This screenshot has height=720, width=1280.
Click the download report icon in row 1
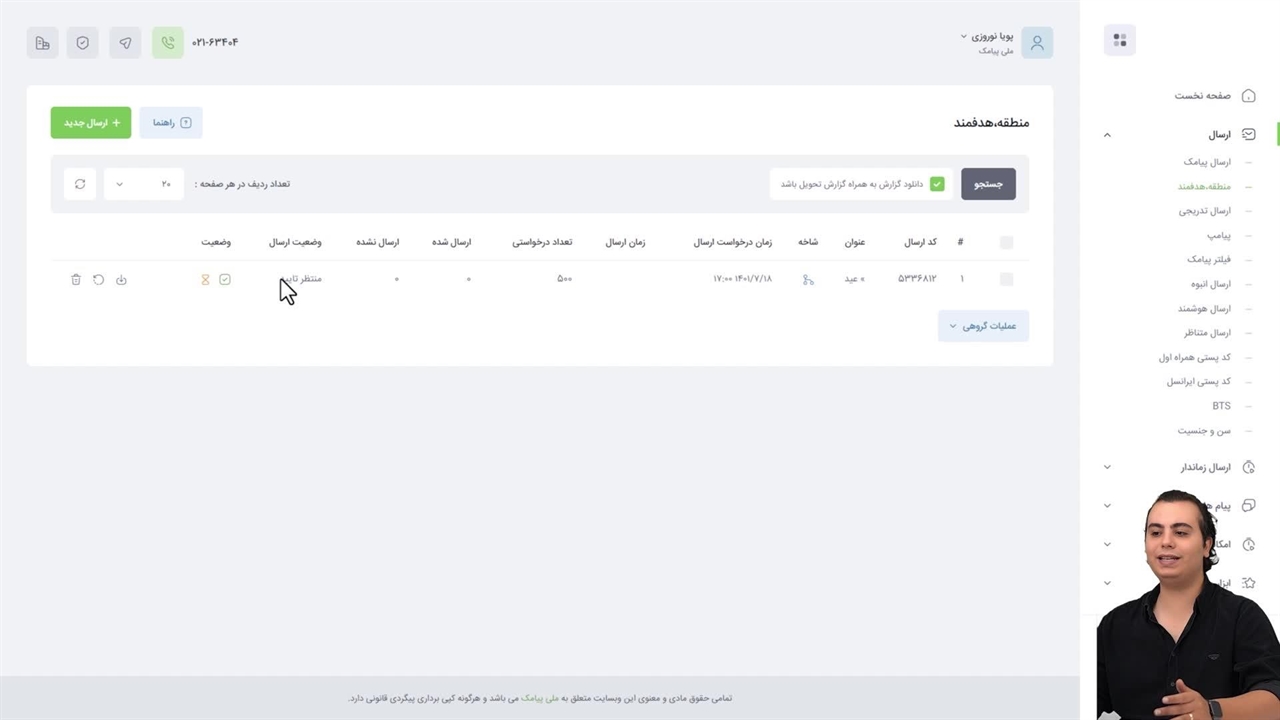coord(121,280)
